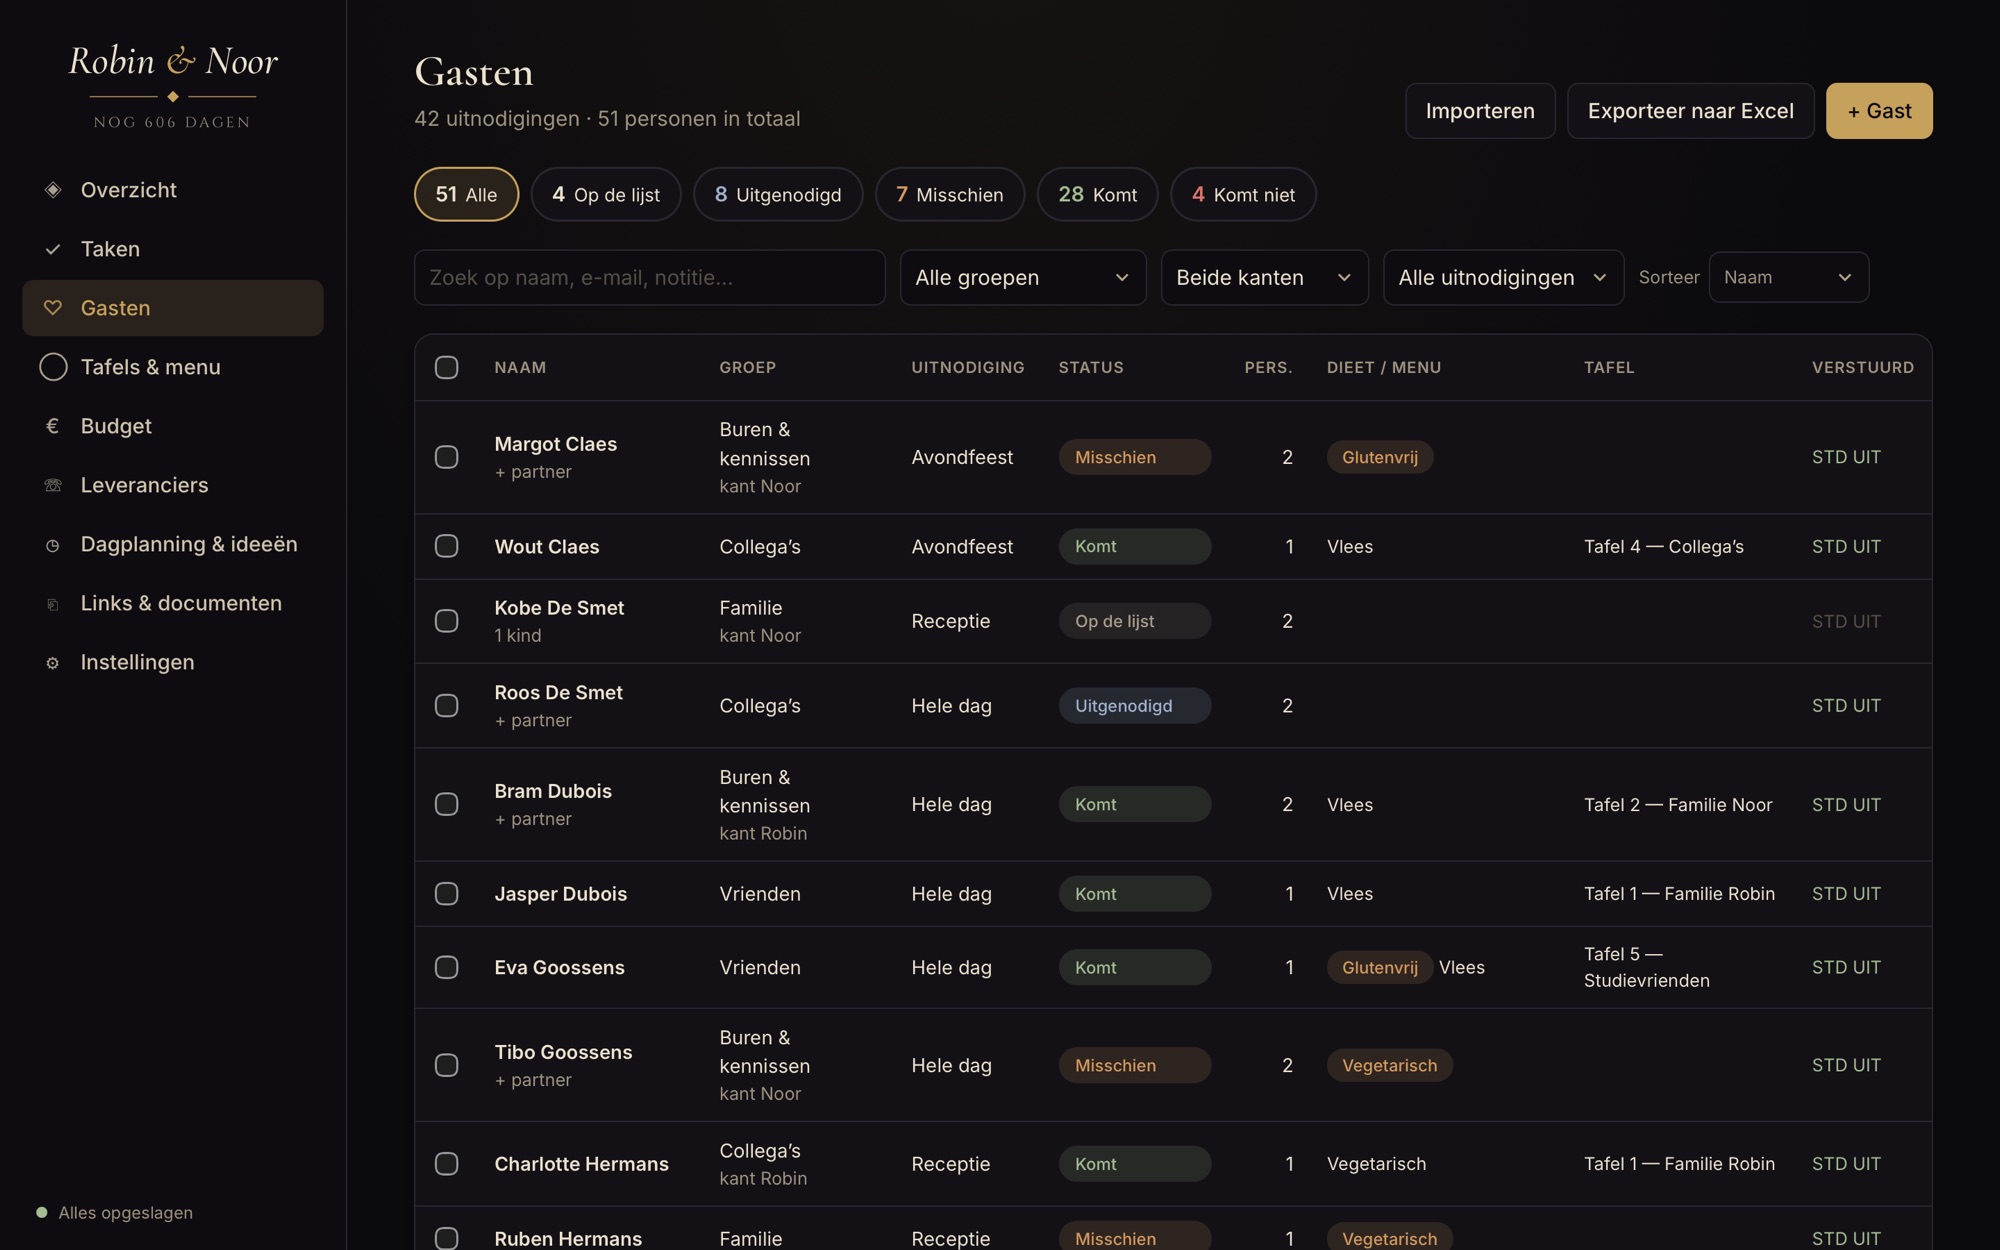Check the Roos De Smet checkbox
This screenshot has width=2000, height=1250.
tap(447, 705)
